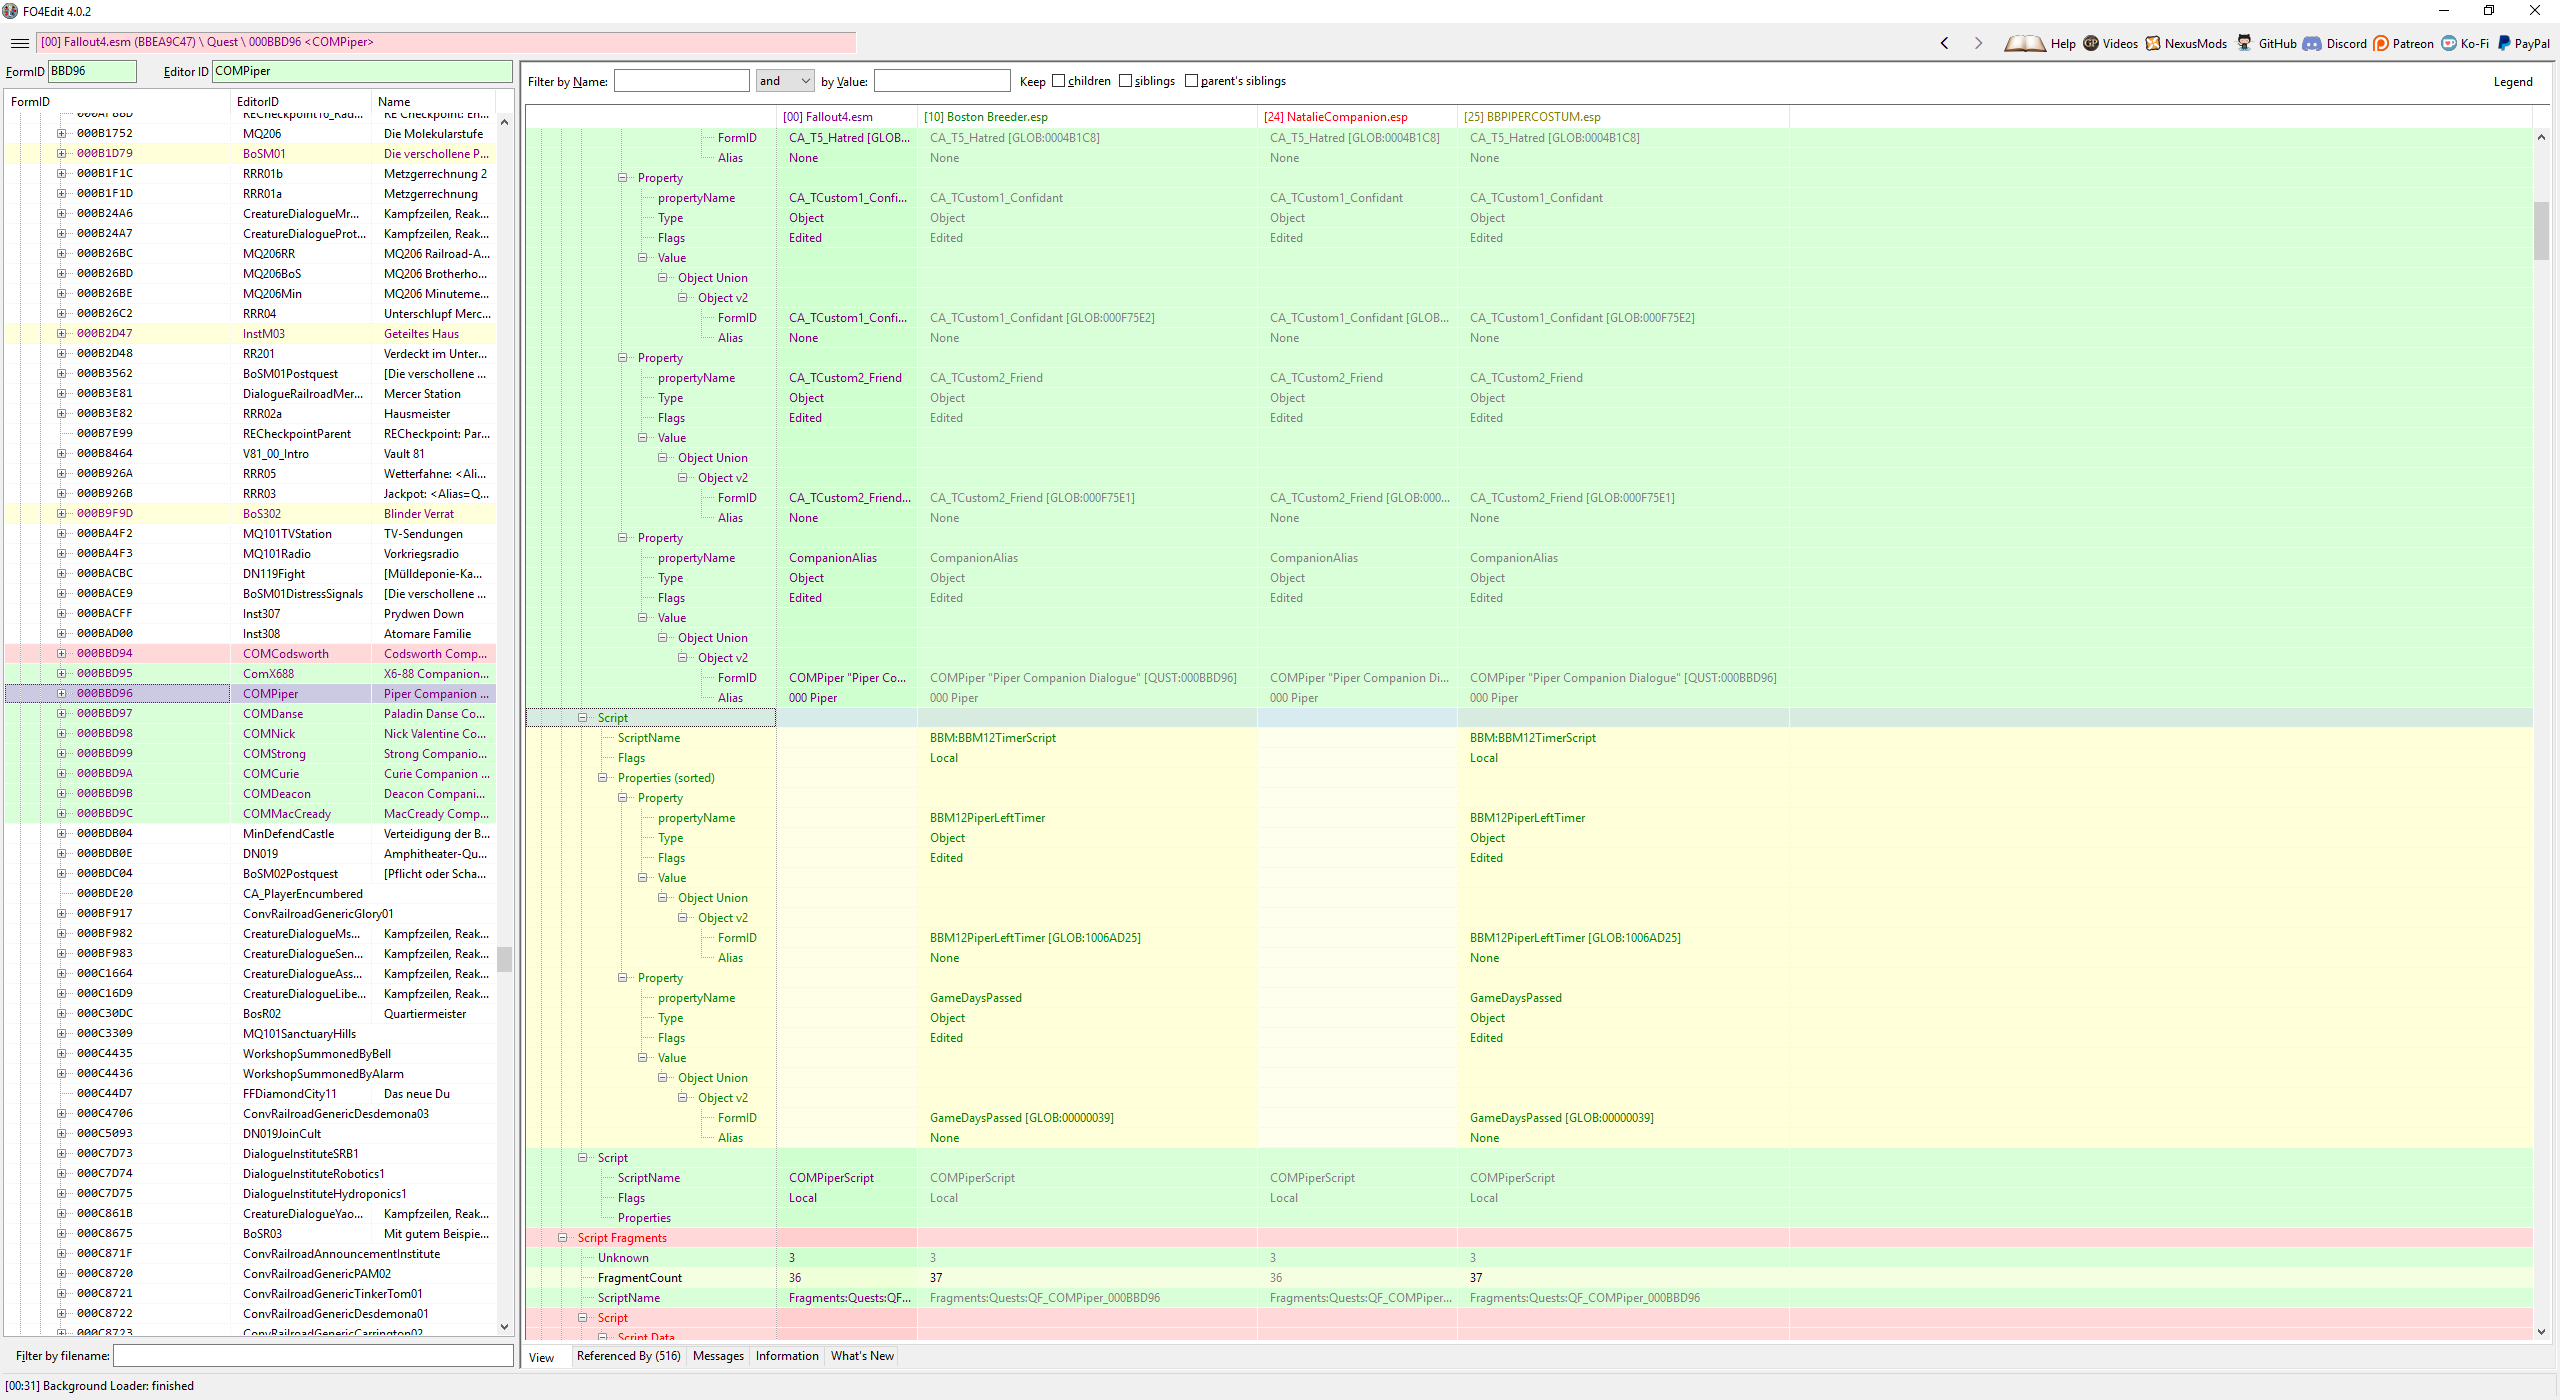The height and width of the screenshot is (1400, 2560).
Task: Open the Information tab
Action: pyautogui.click(x=787, y=1356)
